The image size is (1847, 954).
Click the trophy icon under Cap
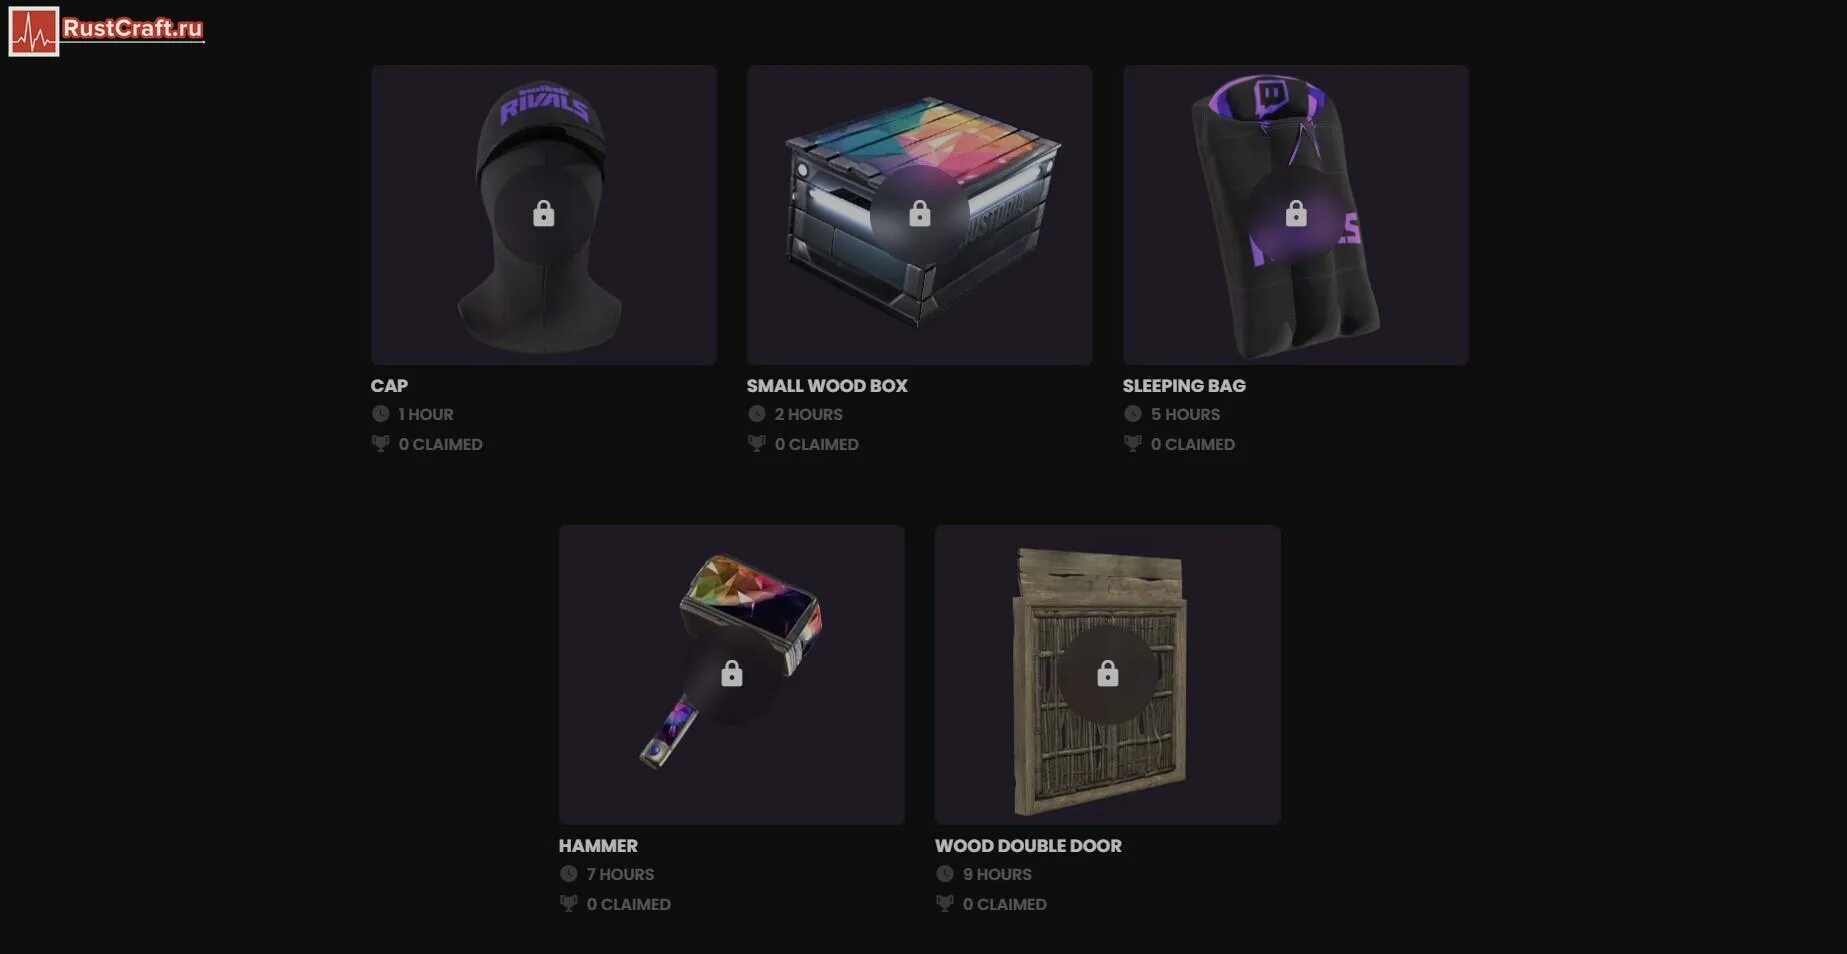tap(380, 443)
